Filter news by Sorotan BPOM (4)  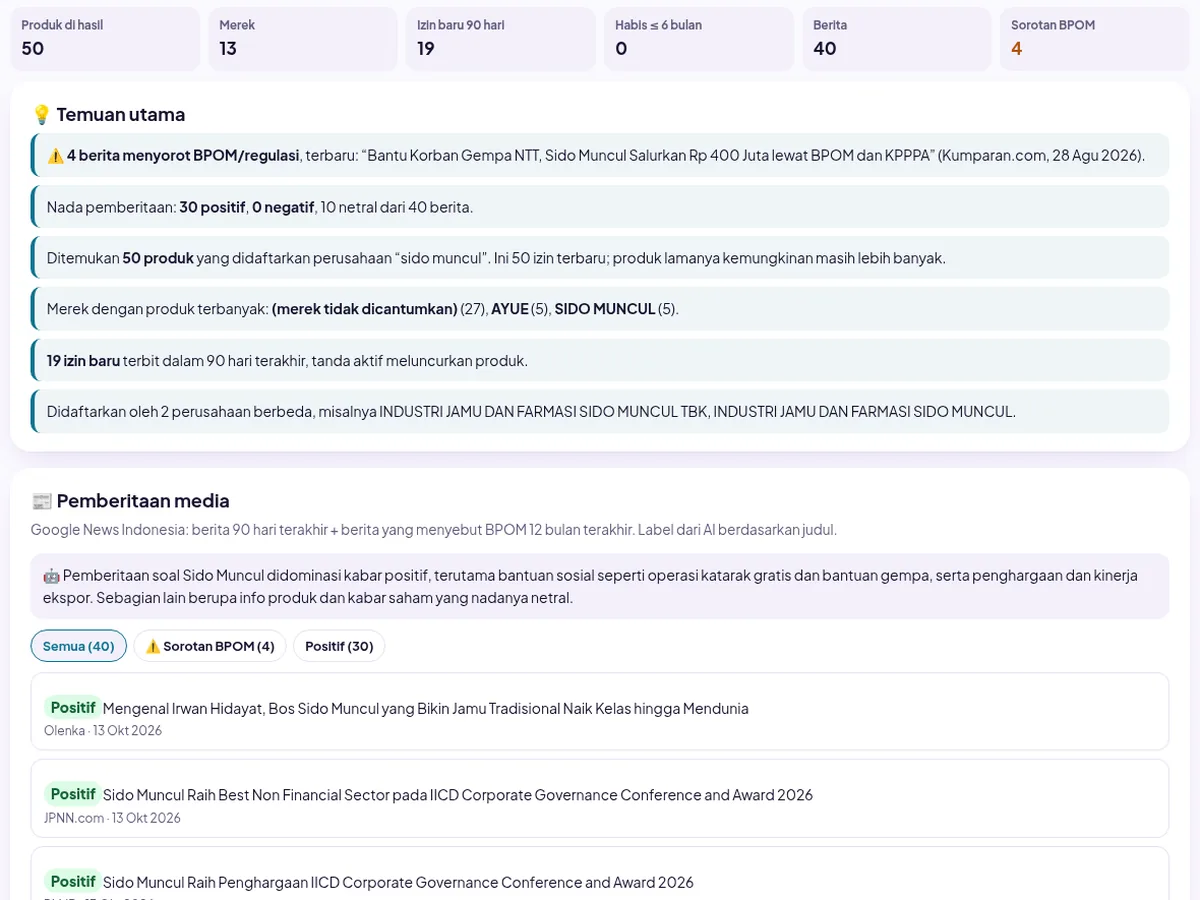[x=210, y=646]
